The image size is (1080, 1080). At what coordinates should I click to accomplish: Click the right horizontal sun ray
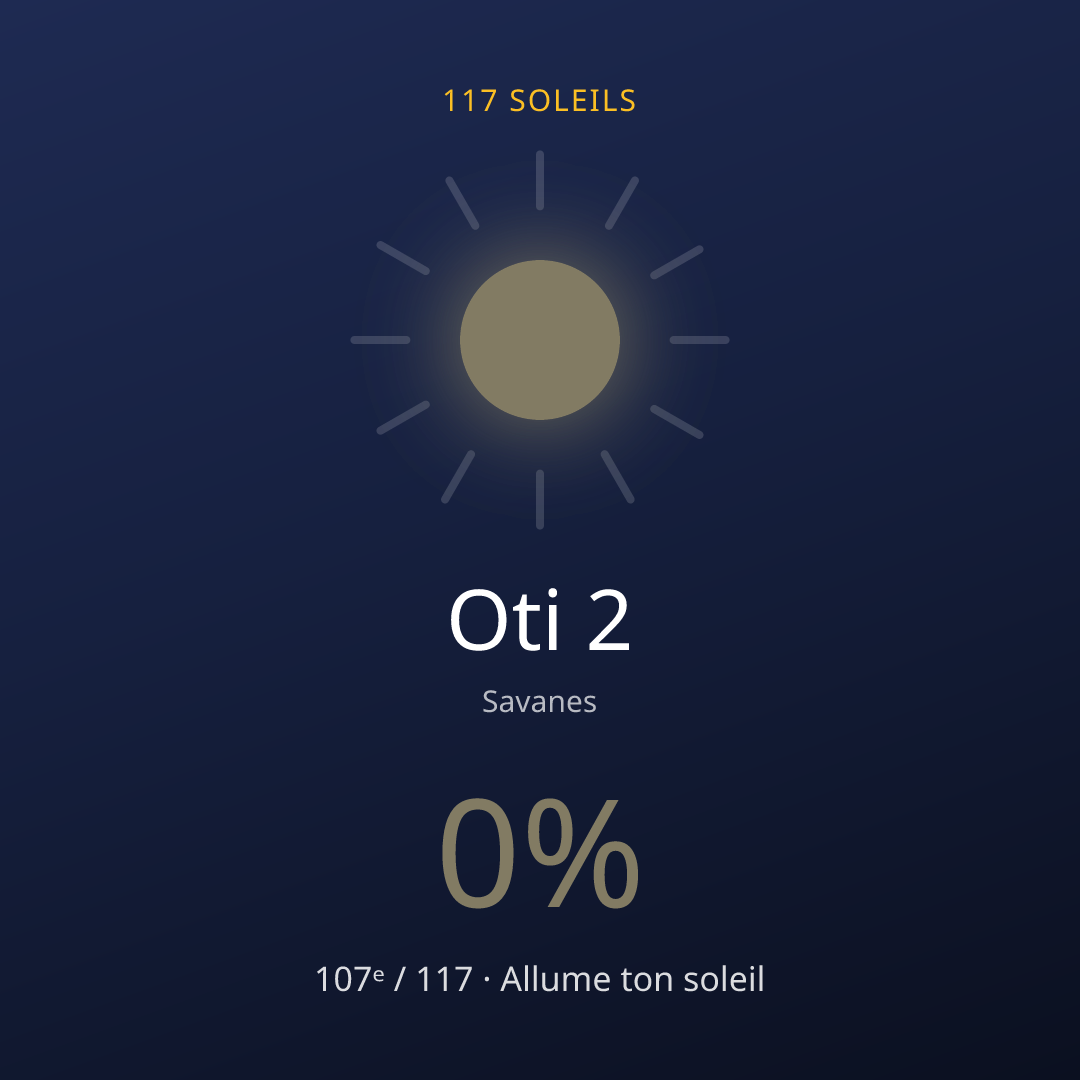(x=699, y=340)
